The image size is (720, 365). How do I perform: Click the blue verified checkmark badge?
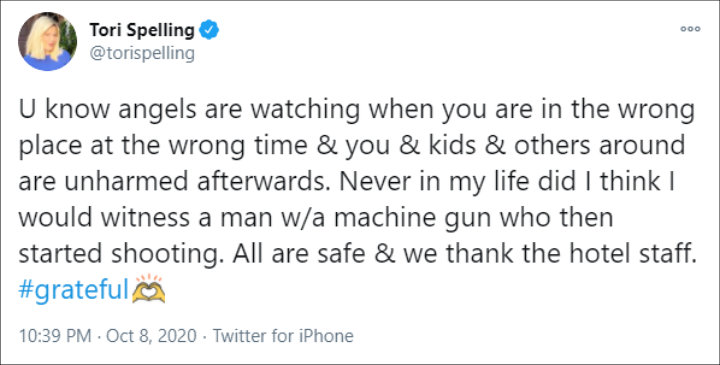tap(209, 30)
